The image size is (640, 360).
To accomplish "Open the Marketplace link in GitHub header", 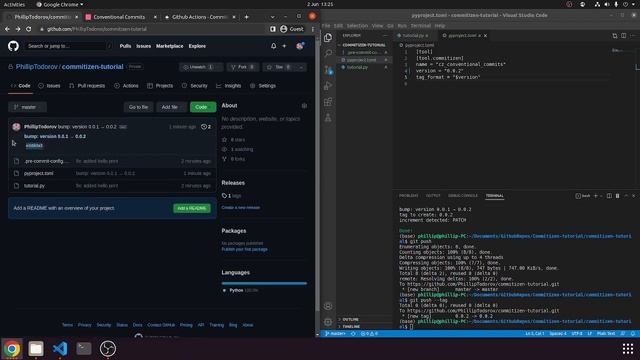I will (x=170, y=46).
